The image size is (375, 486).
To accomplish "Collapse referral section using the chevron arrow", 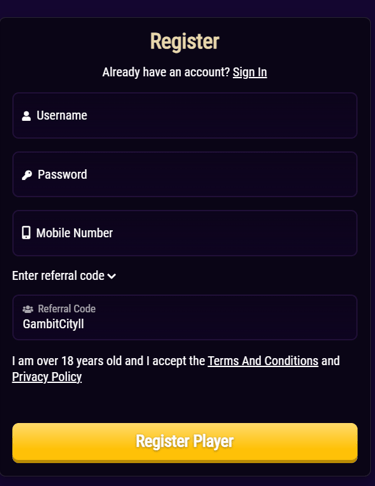I will click(x=112, y=276).
